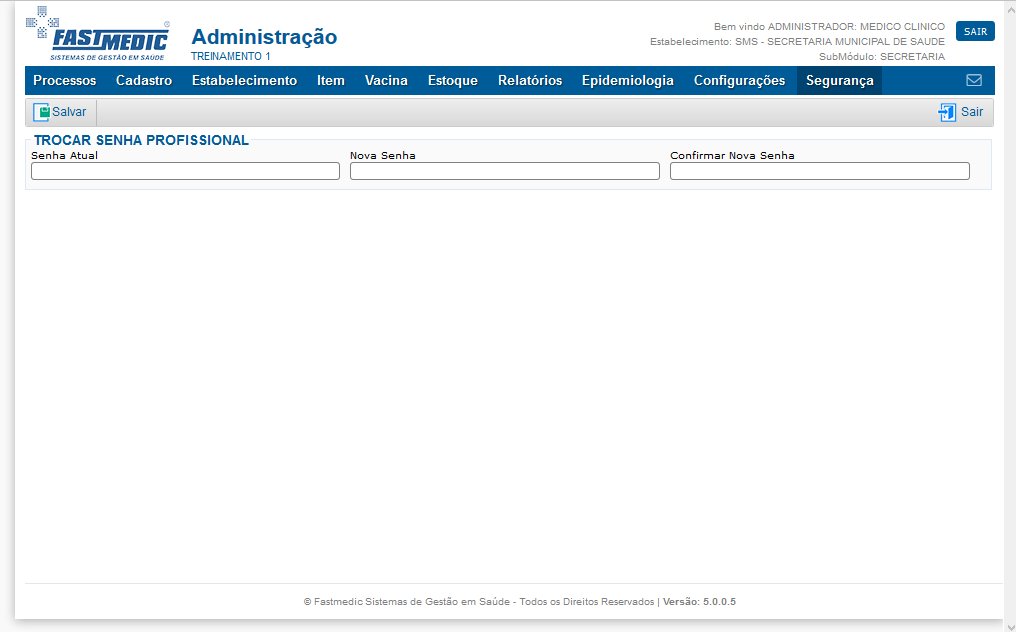Viewport: 1016px width, 632px height.
Task: Click the Sair door icon in toolbar
Action: pyautogui.click(x=947, y=112)
